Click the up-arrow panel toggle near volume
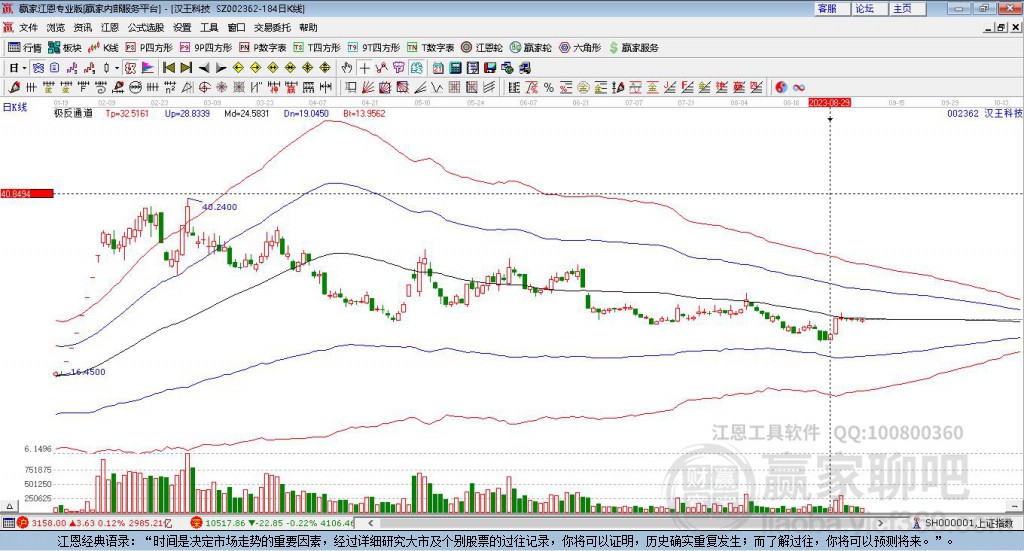This screenshot has width=1024, height=551. coord(9,506)
